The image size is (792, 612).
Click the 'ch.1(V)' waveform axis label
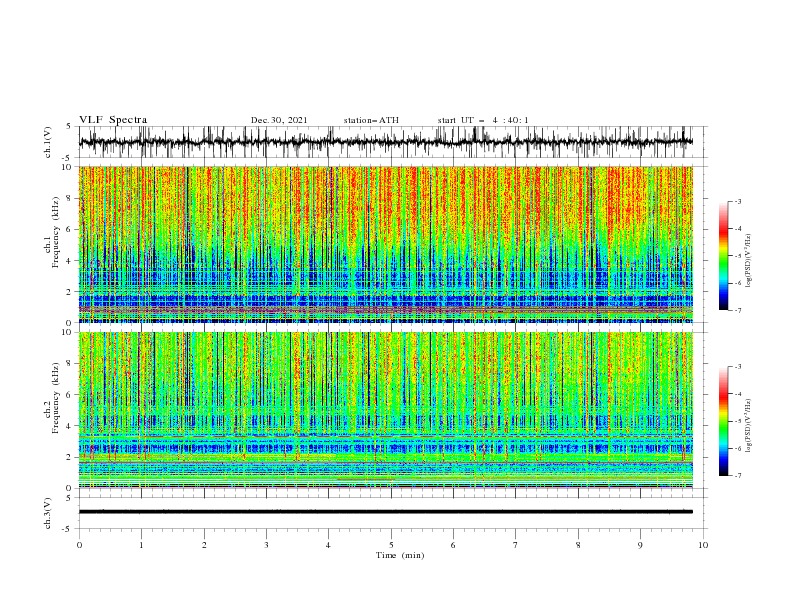tap(48, 142)
